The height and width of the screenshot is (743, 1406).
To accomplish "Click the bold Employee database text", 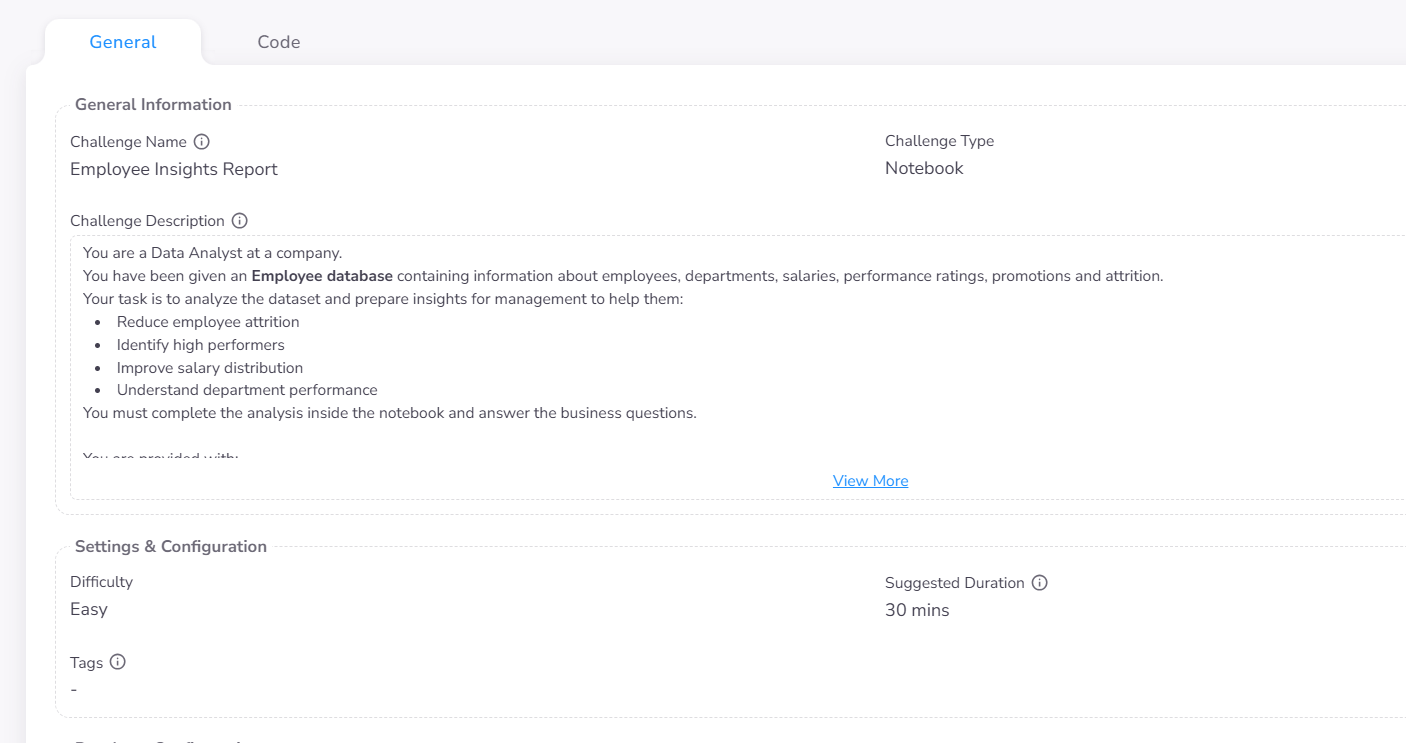I will tap(322, 276).
